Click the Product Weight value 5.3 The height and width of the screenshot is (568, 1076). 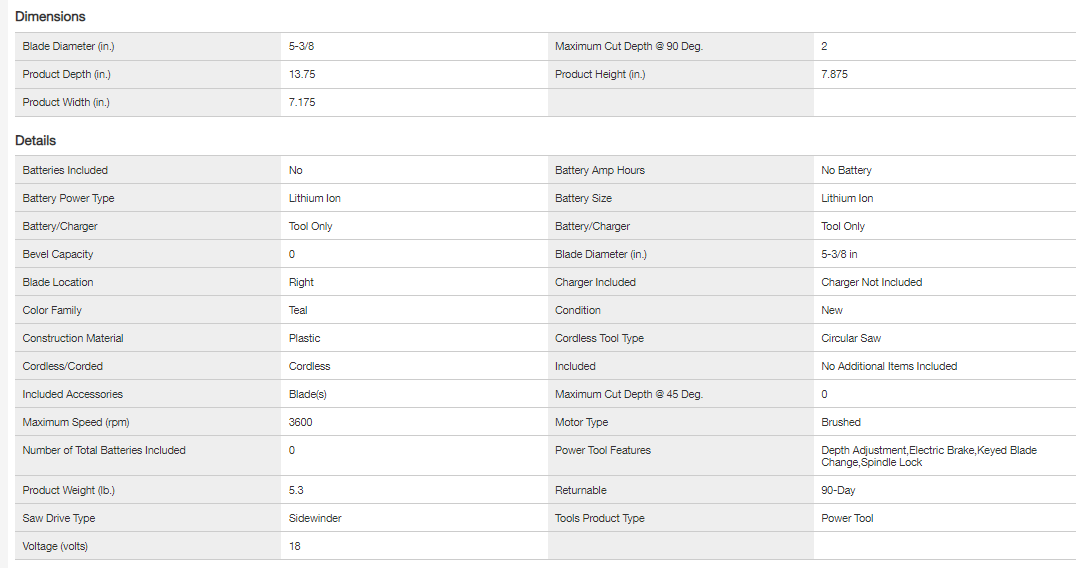(297, 490)
